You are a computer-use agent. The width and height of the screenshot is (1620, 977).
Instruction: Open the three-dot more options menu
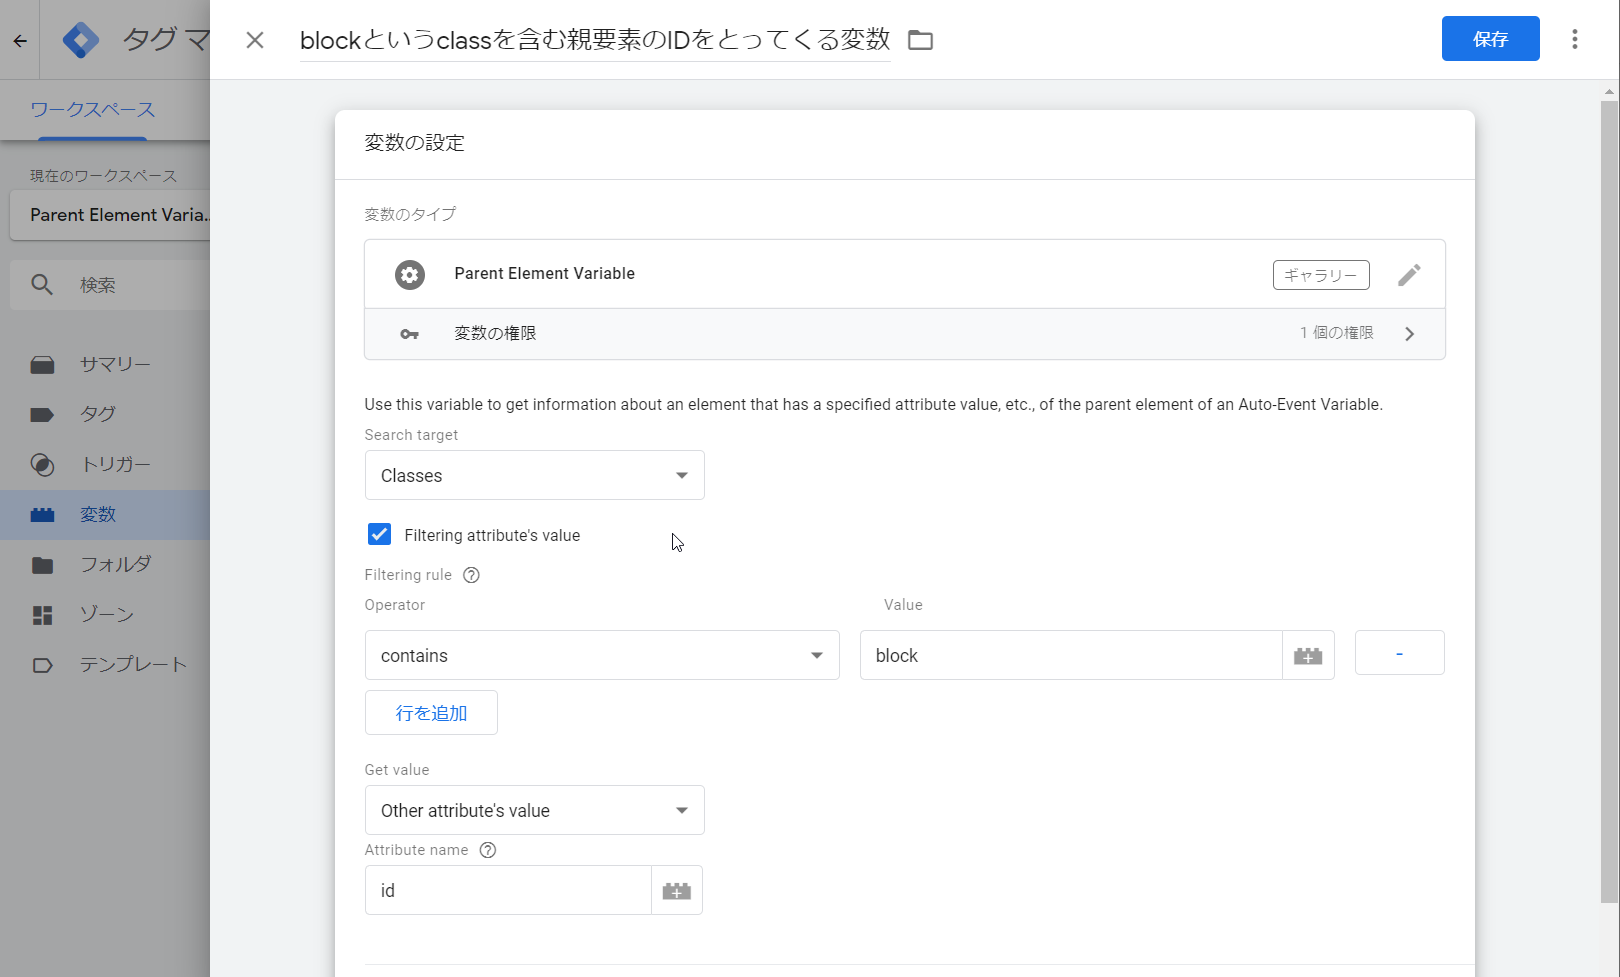pos(1574,39)
